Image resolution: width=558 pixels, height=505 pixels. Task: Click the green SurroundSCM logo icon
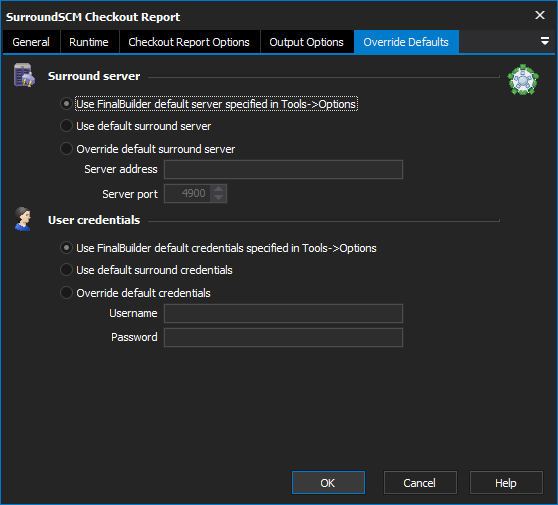point(523,80)
